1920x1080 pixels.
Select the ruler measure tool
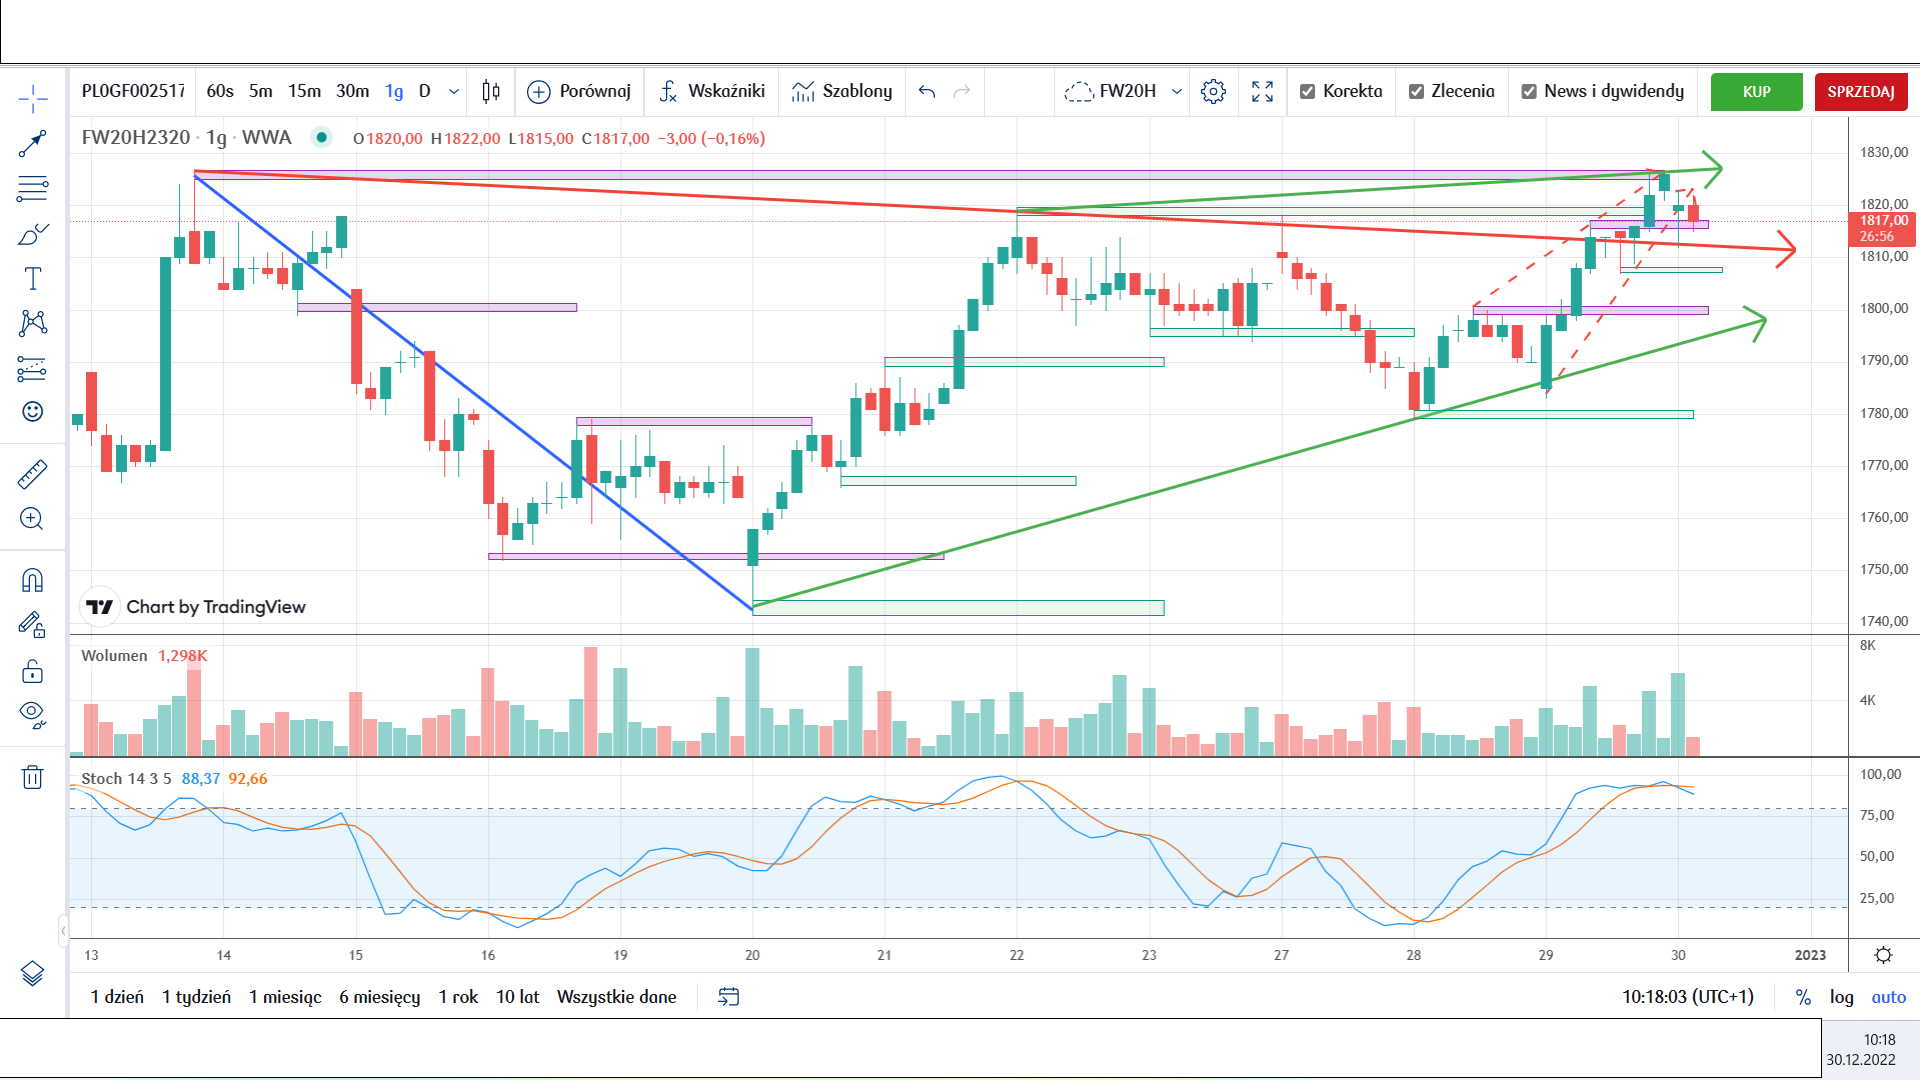[33, 474]
